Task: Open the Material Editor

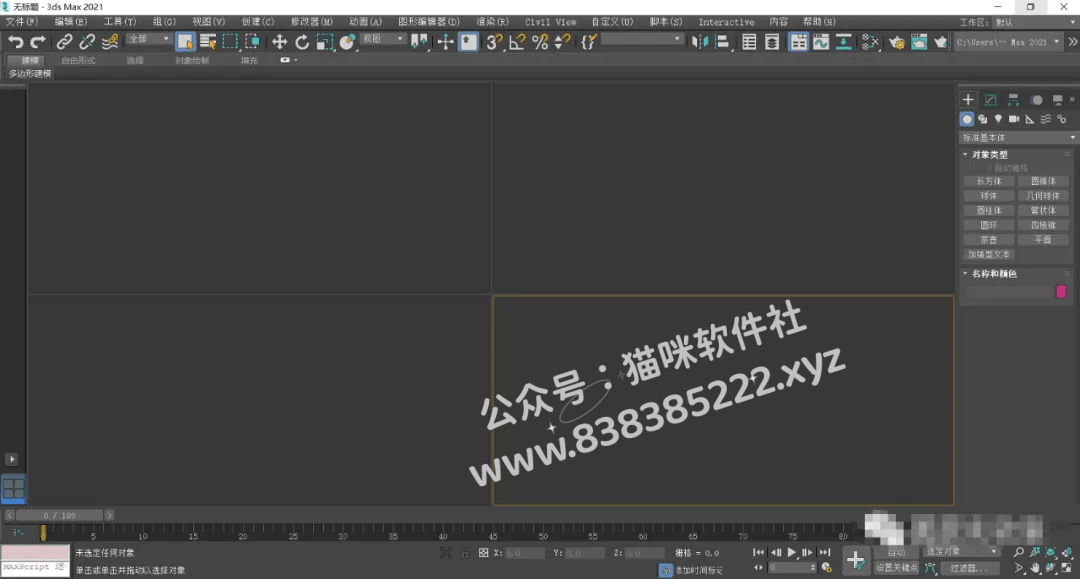Action: pos(871,42)
